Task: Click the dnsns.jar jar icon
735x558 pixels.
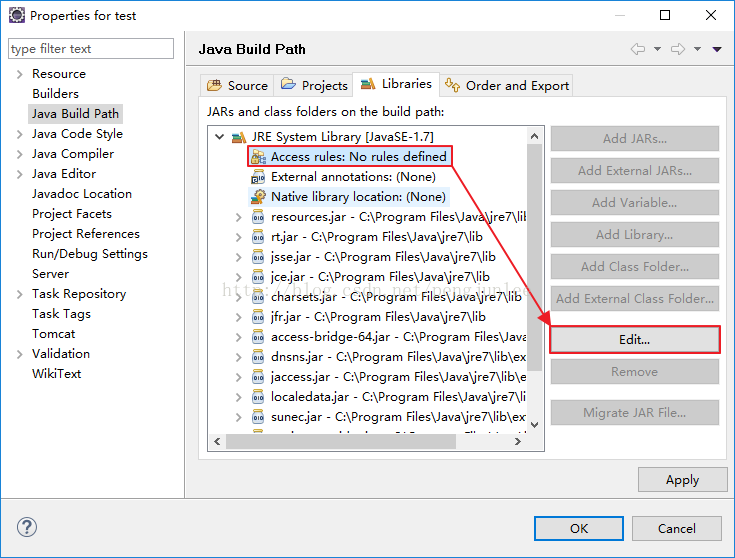Action: tap(258, 357)
